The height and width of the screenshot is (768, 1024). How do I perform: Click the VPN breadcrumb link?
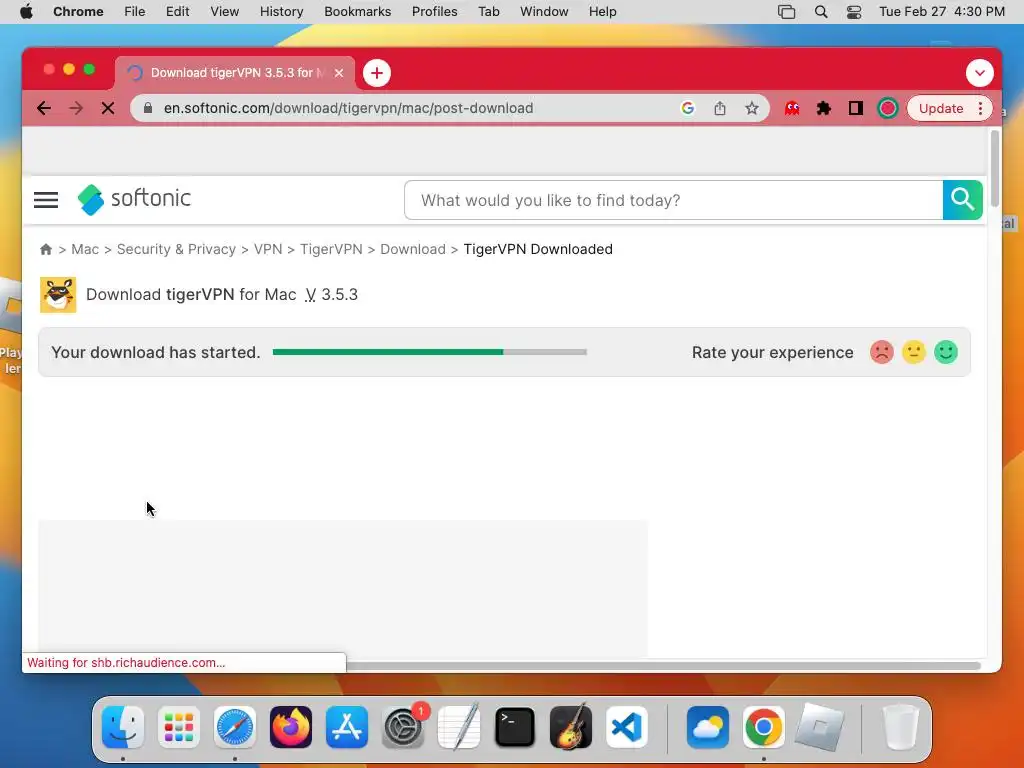pos(268,249)
